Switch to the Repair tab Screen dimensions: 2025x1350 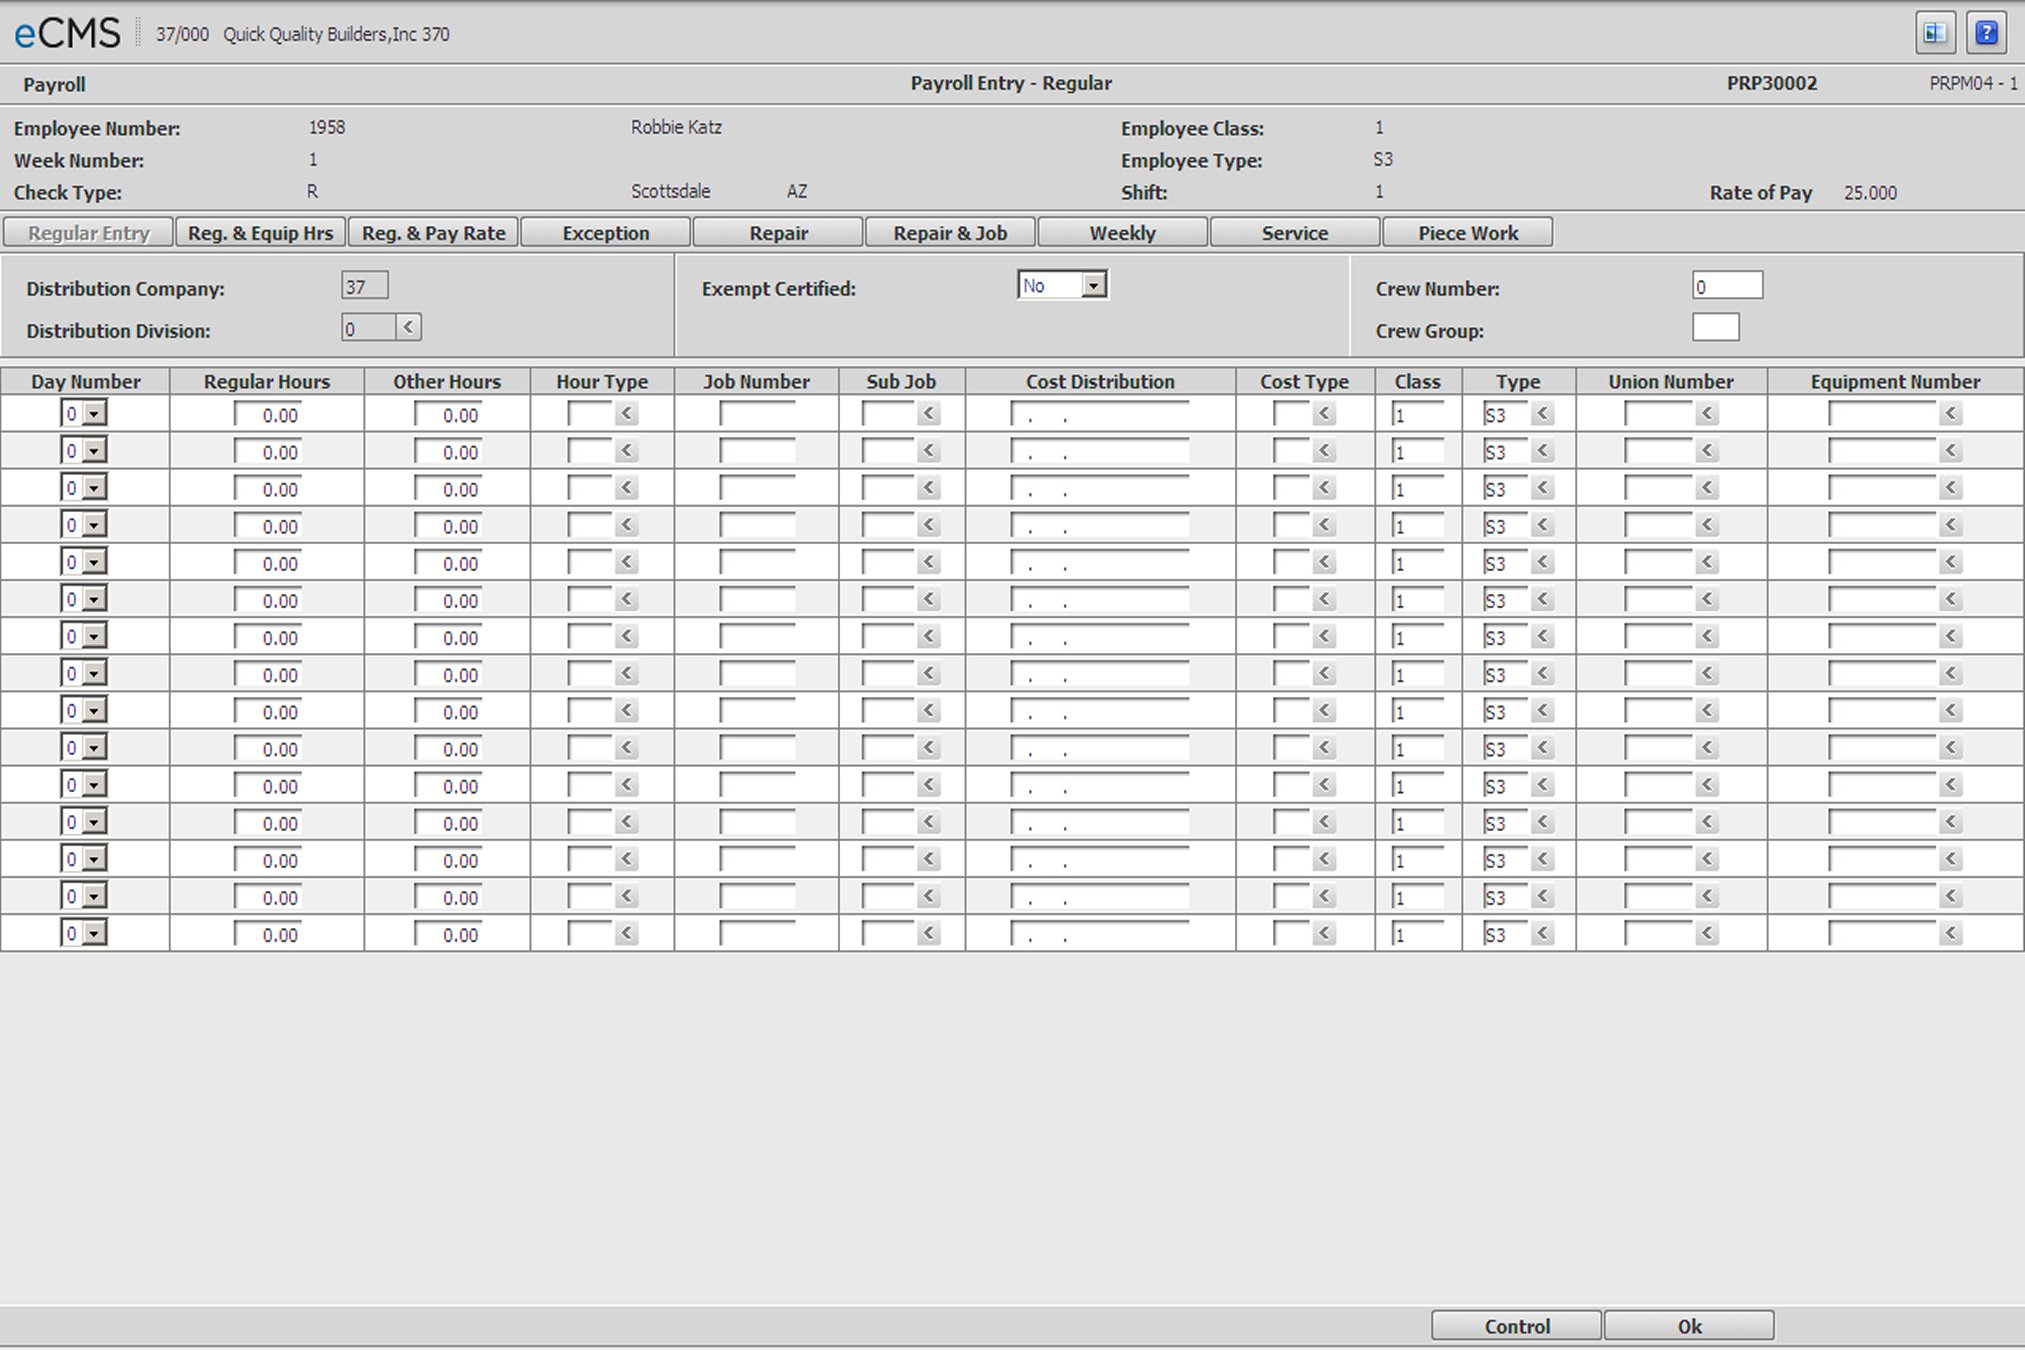(778, 232)
